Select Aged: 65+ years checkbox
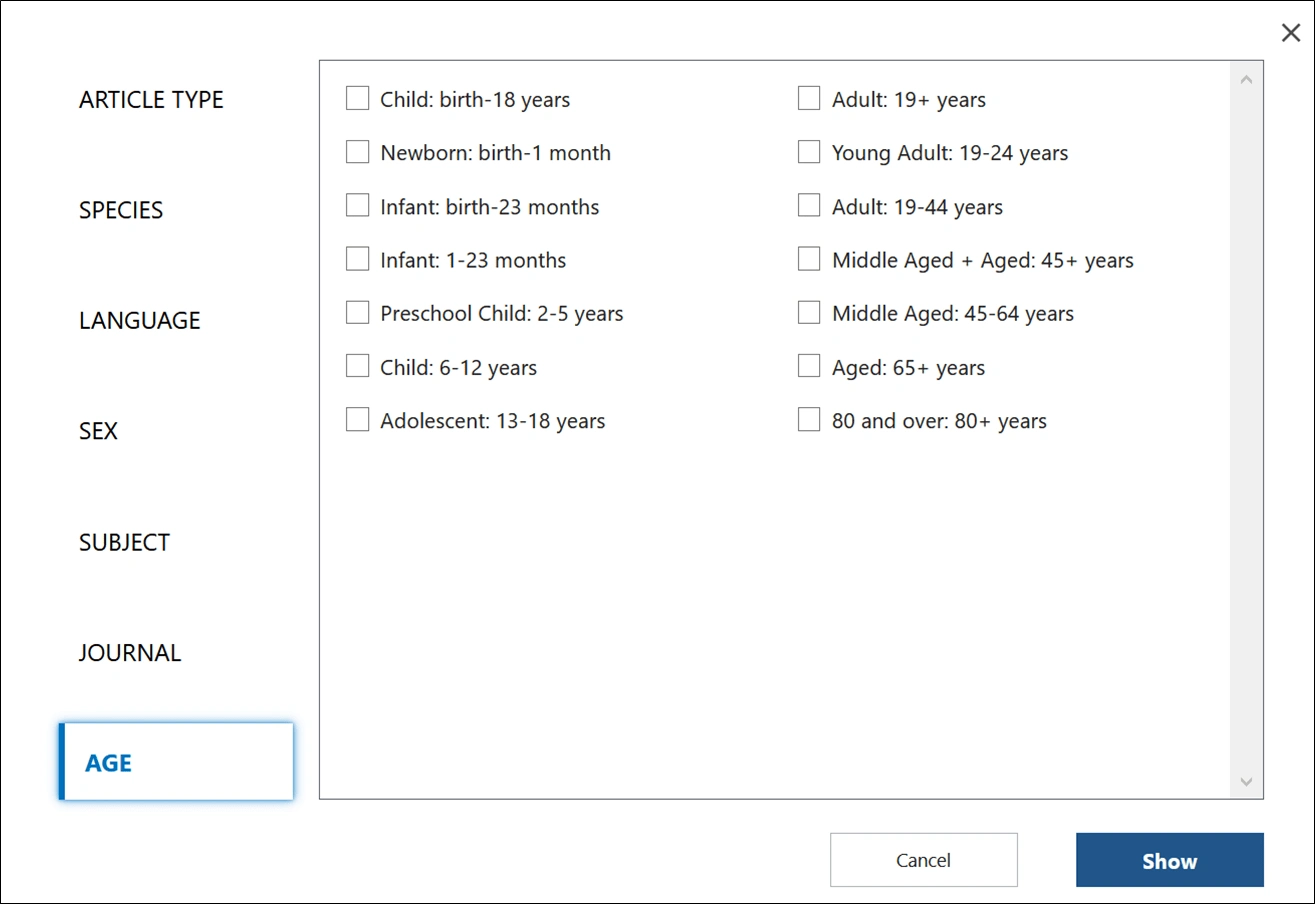This screenshot has height=904, width=1315. [809, 367]
